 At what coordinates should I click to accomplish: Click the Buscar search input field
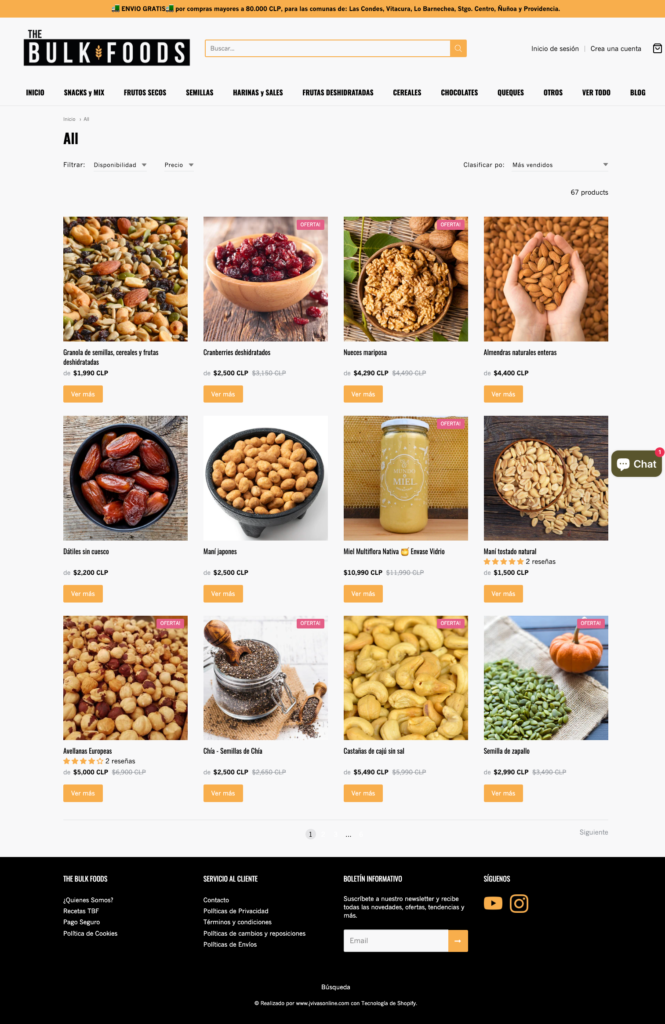point(327,48)
